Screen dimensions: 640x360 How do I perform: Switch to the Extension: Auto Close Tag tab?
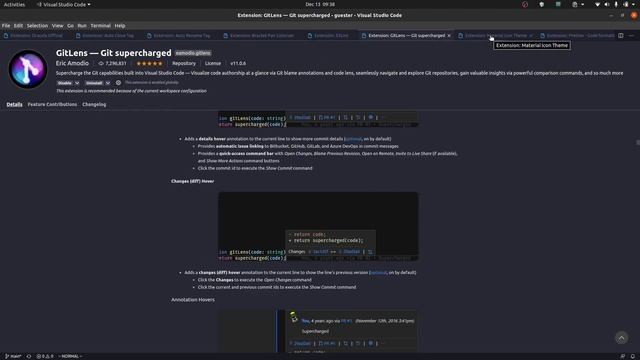[x=107, y=36]
